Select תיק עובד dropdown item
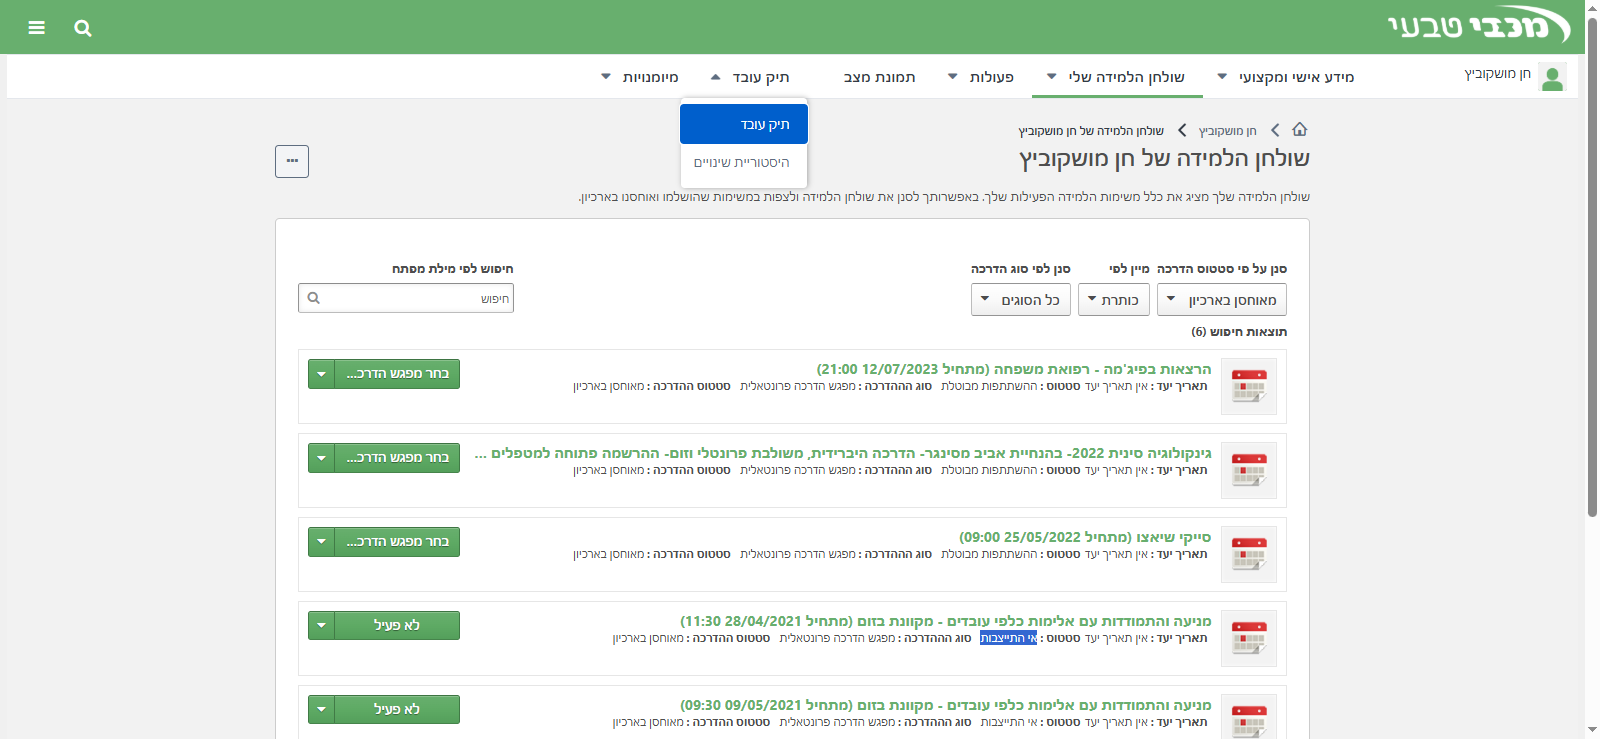The image size is (1600, 739). [744, 125]
